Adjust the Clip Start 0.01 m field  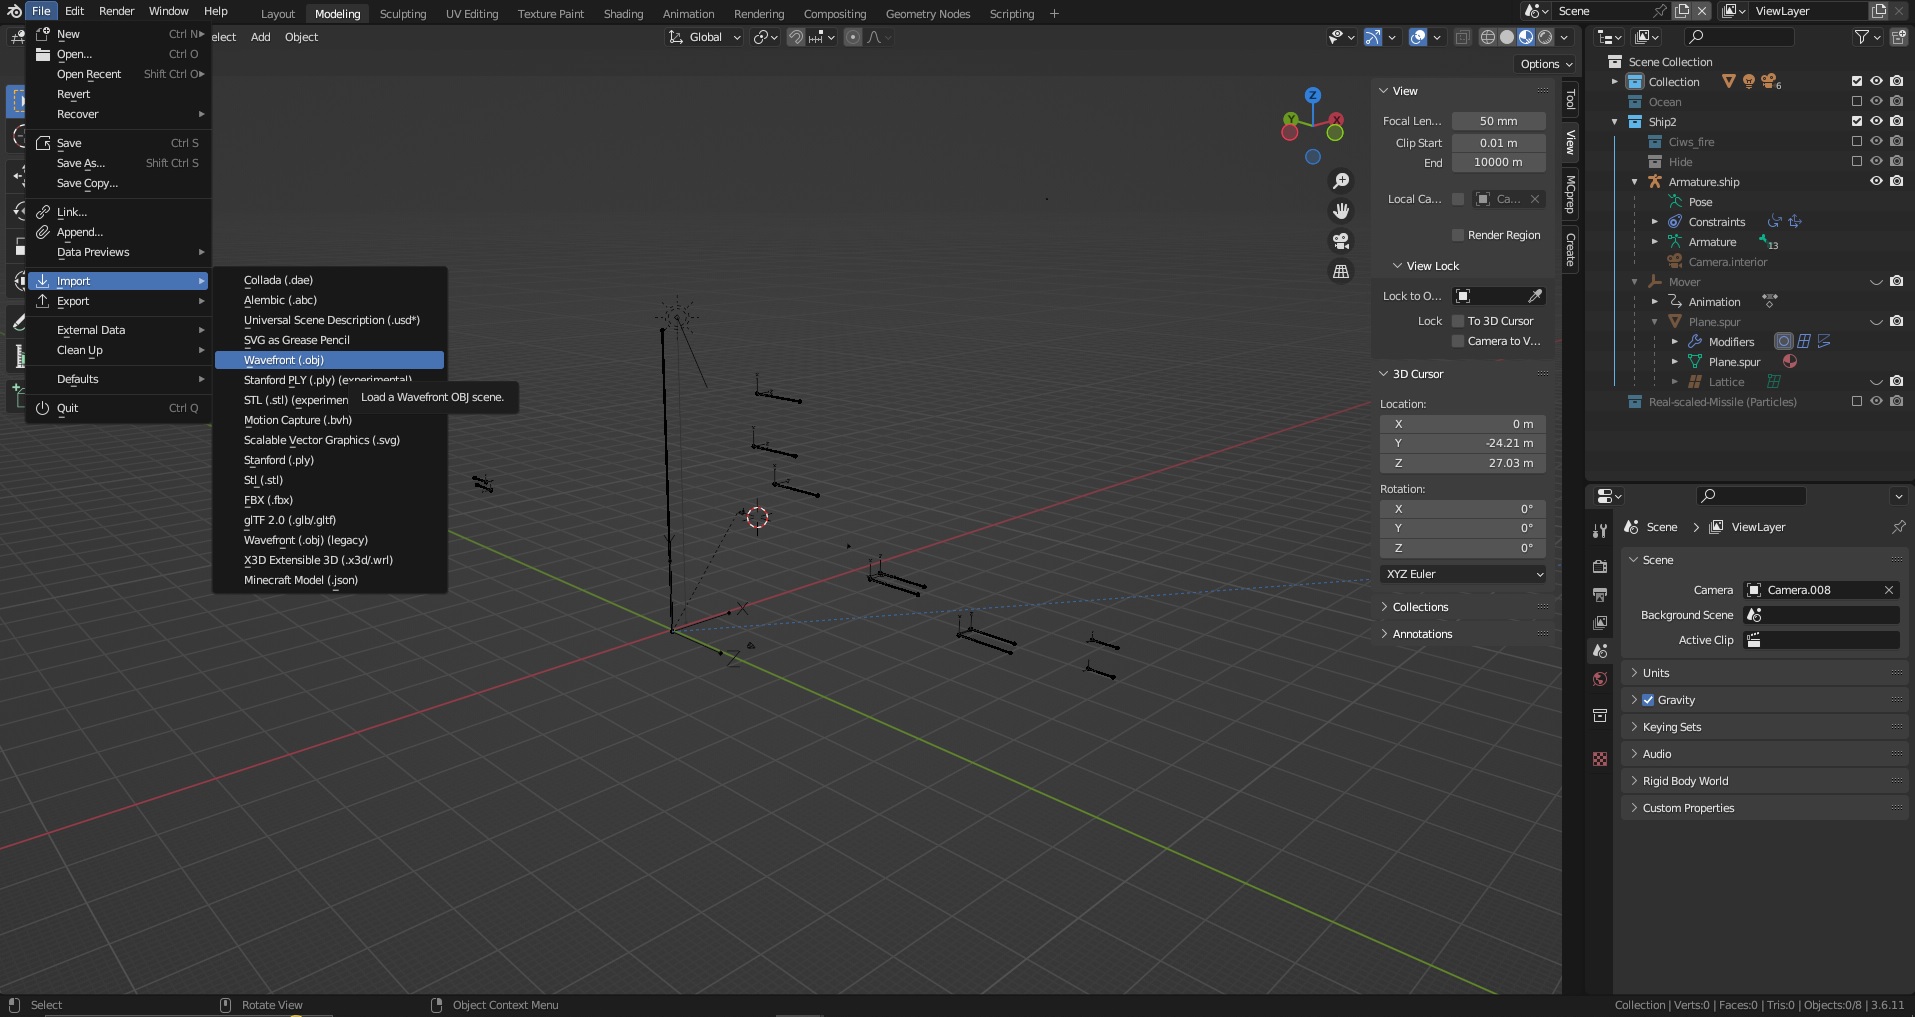pos(1498,143)
